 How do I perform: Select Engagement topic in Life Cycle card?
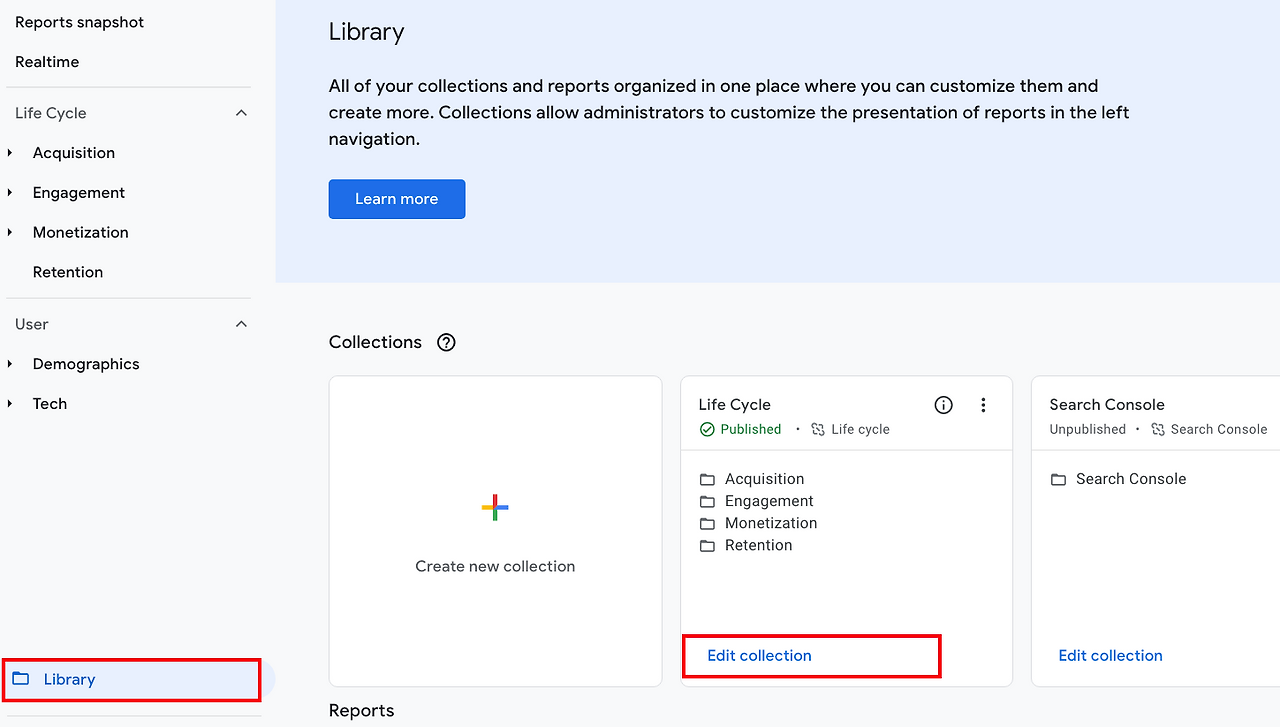pos(770,501)
